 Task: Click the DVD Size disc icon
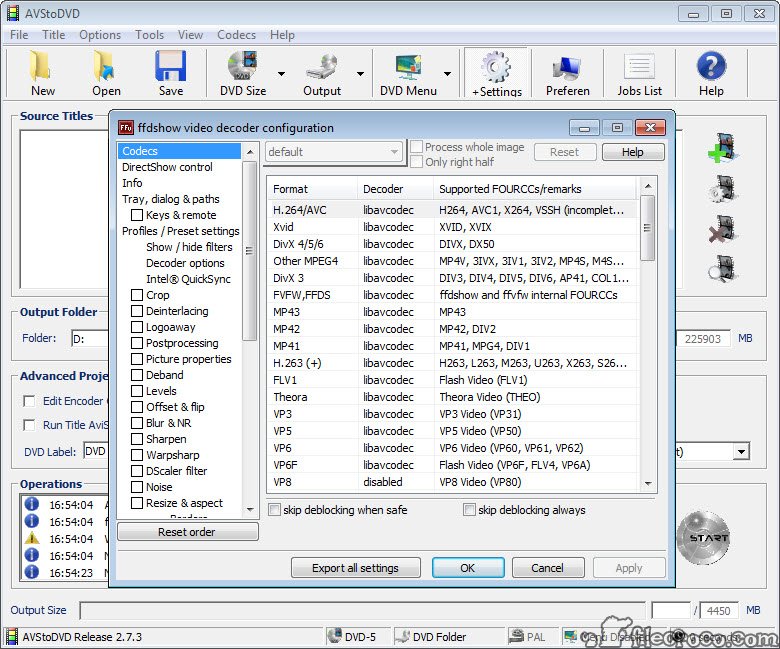pos(243,66)
